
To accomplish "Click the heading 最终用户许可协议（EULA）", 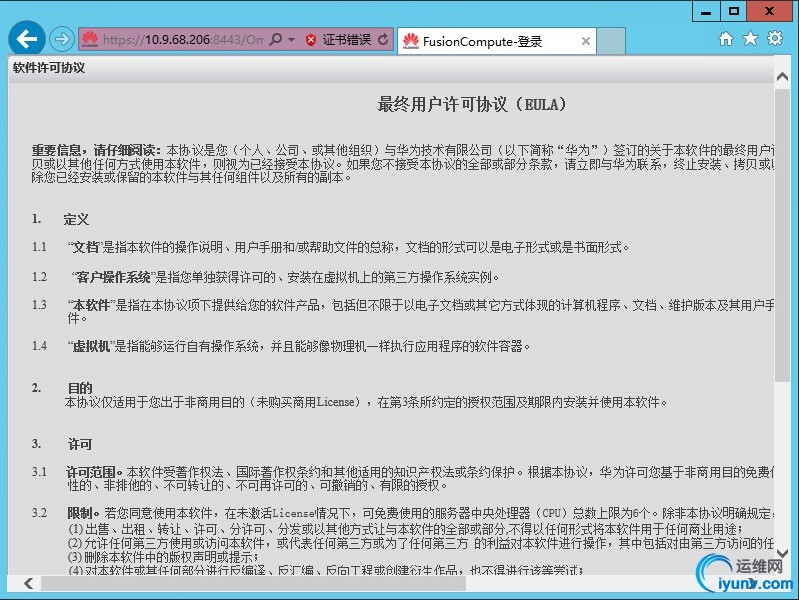I will point(472,105).
